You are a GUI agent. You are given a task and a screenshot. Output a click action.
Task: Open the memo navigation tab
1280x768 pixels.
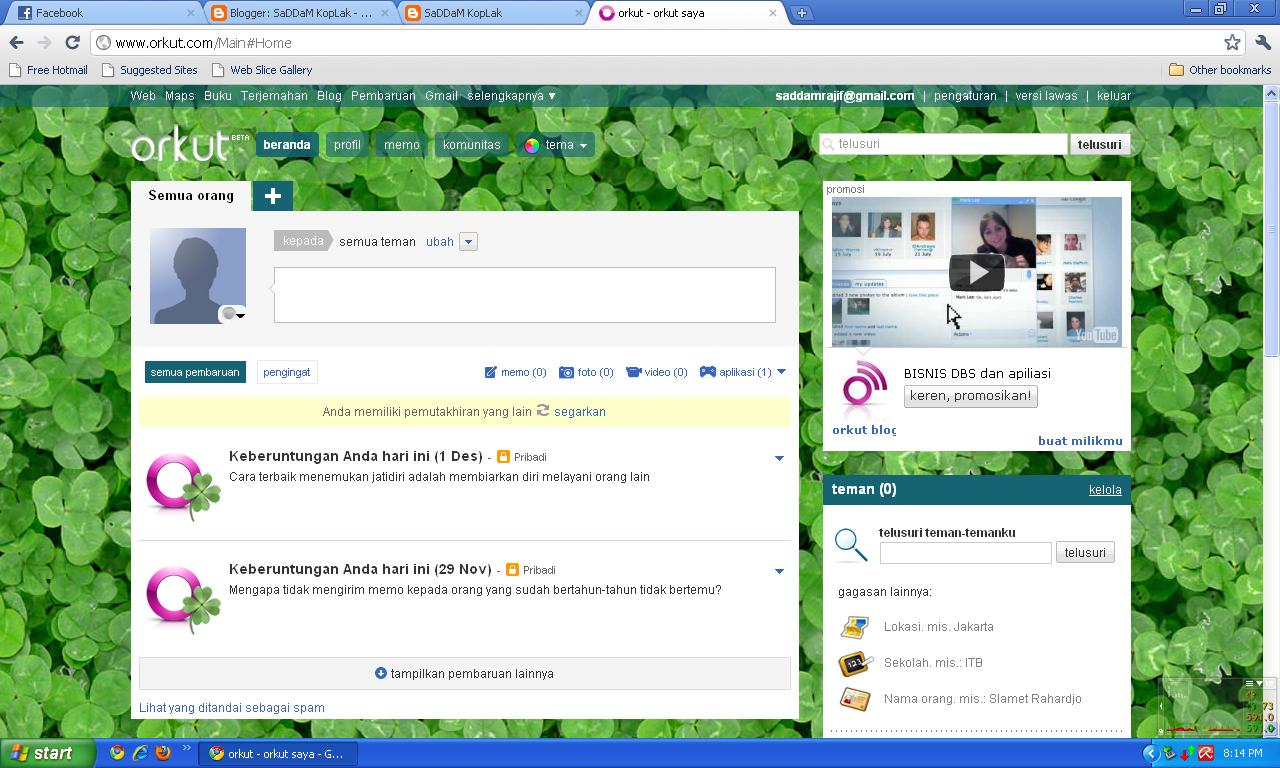402,145
